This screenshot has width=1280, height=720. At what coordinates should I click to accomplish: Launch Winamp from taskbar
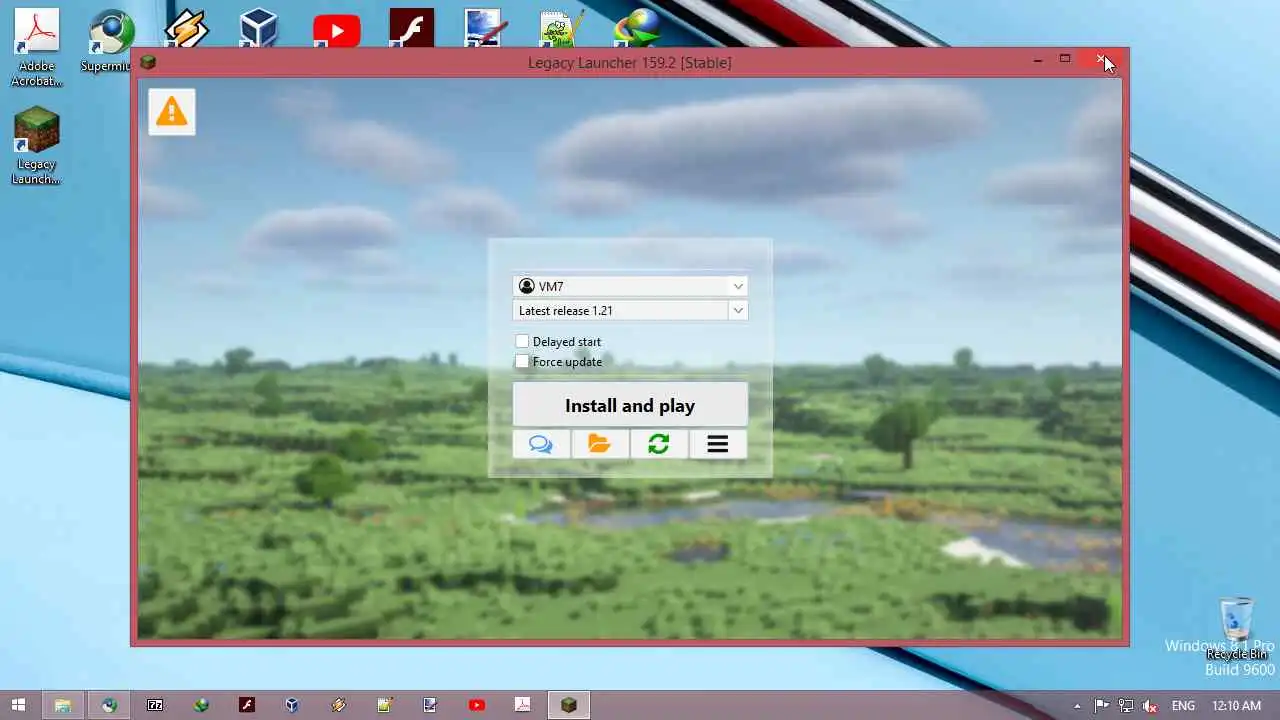[338, 705]
